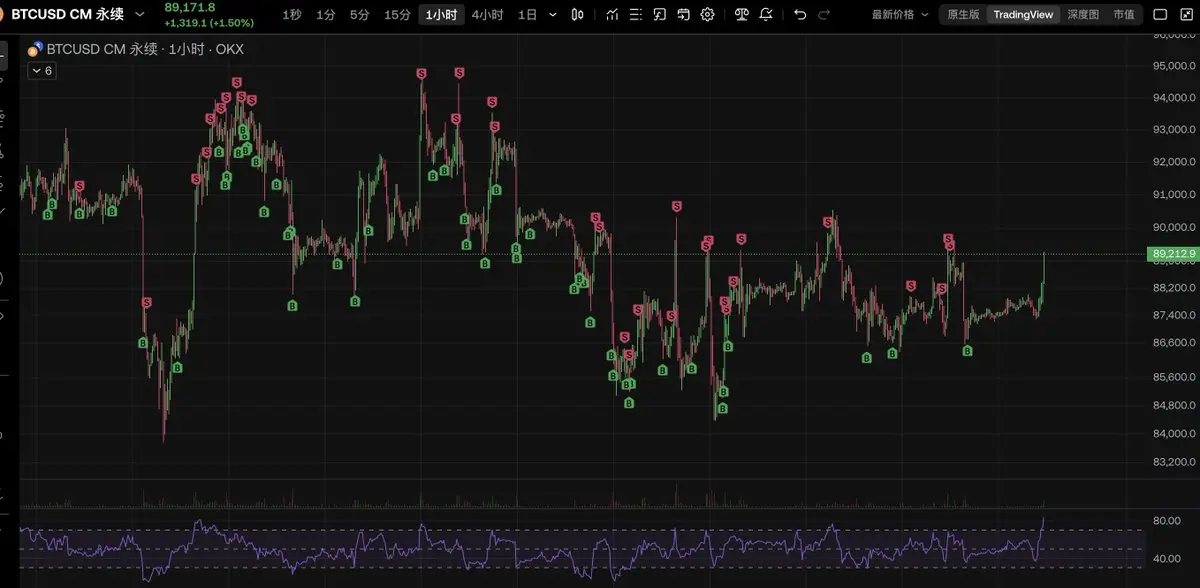
Task: Switch to TradingView chart view
Action: (1023, 15)
